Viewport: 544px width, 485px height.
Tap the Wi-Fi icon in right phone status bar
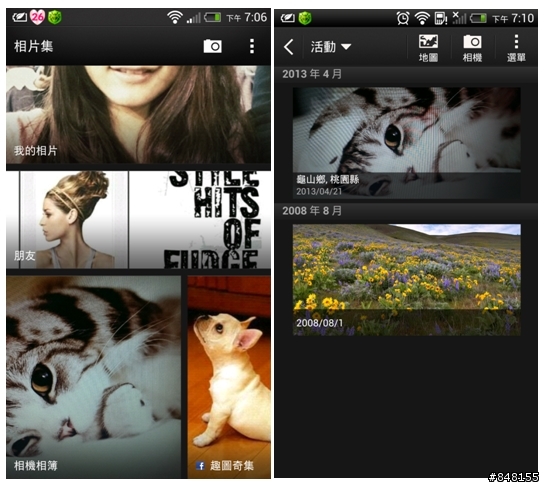tap(422, 18)
